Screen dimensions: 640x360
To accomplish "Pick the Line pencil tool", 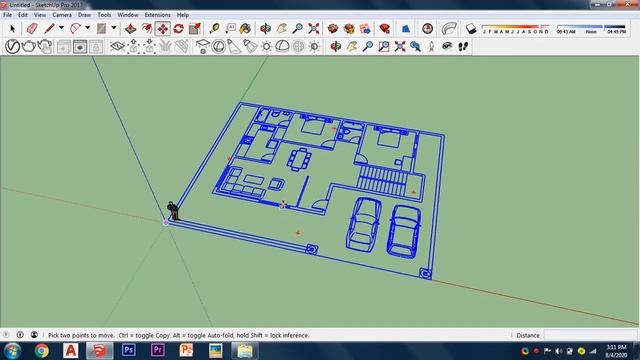I will (49, 29).
